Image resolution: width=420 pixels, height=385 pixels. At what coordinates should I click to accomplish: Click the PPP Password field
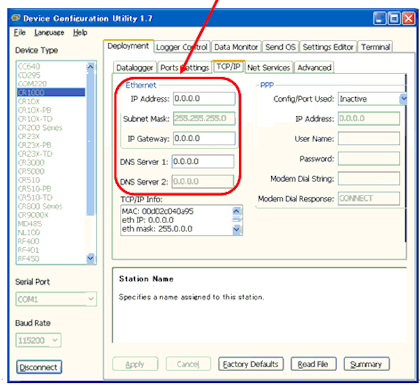click(x=369, y=159)
